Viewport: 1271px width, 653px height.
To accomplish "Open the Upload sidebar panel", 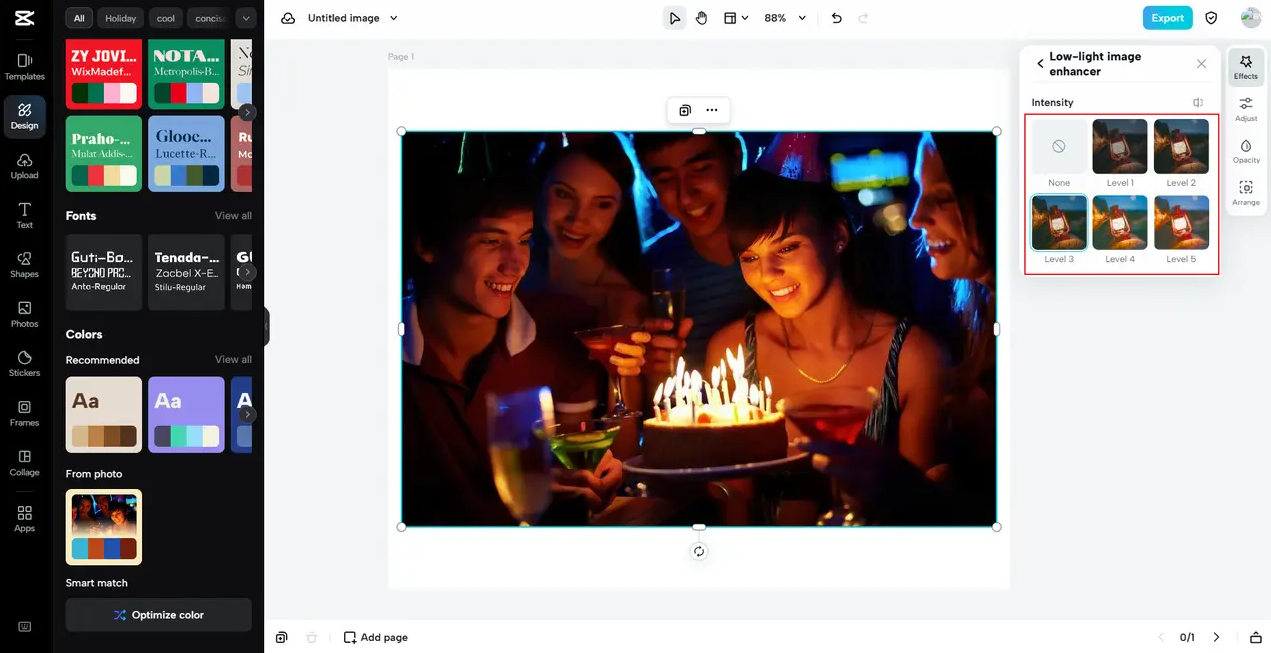I will tap(25, 166).
